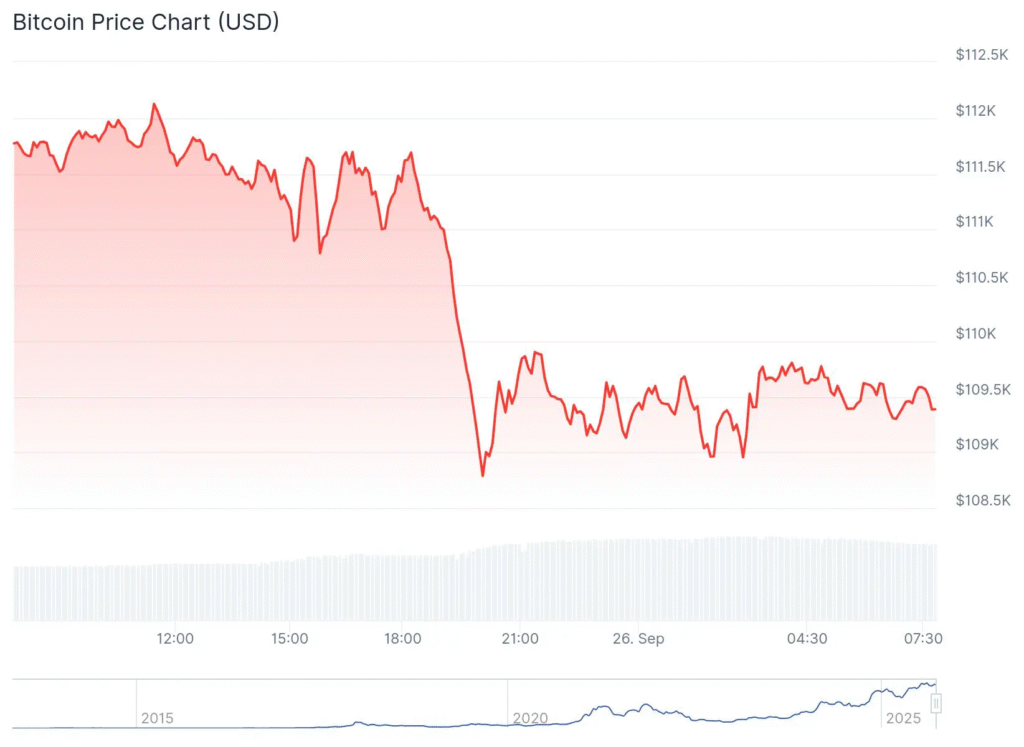1024x747 pixels.
Task: Click the volume bars below 18:00
Action: click(402, 588)
